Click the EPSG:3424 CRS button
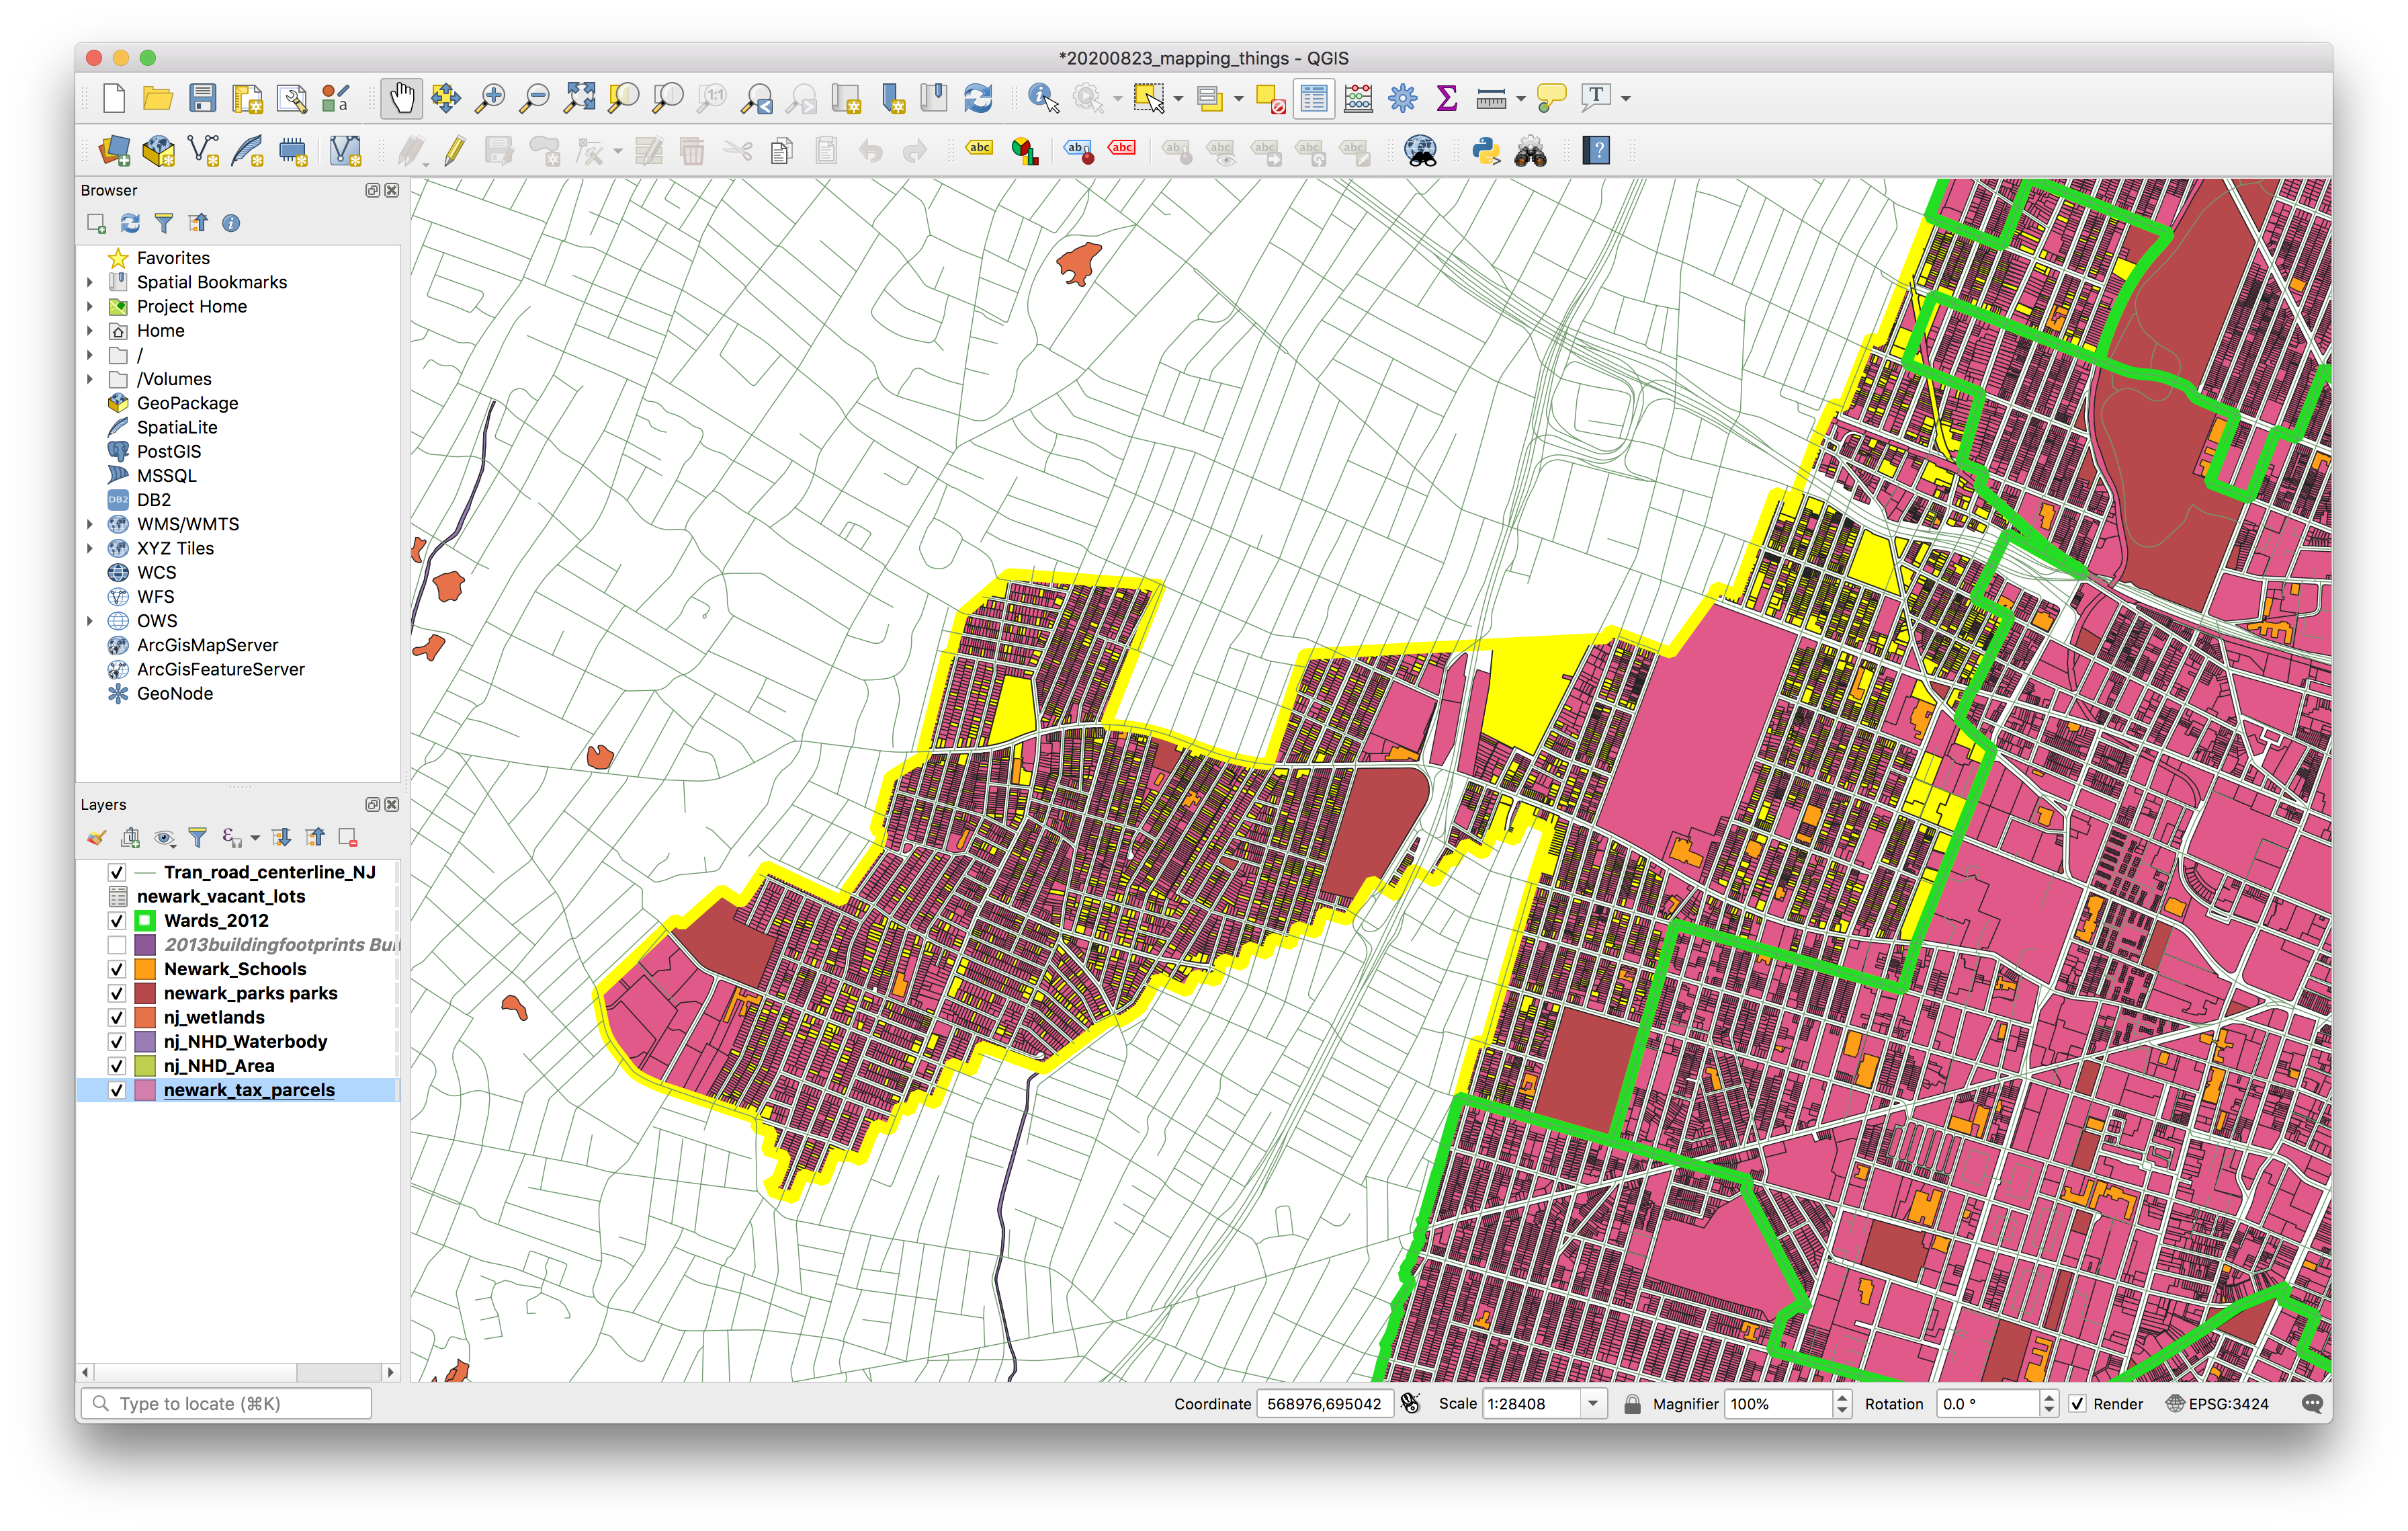Viewport: 2408px width, 1531px height. point(2217,1404)
